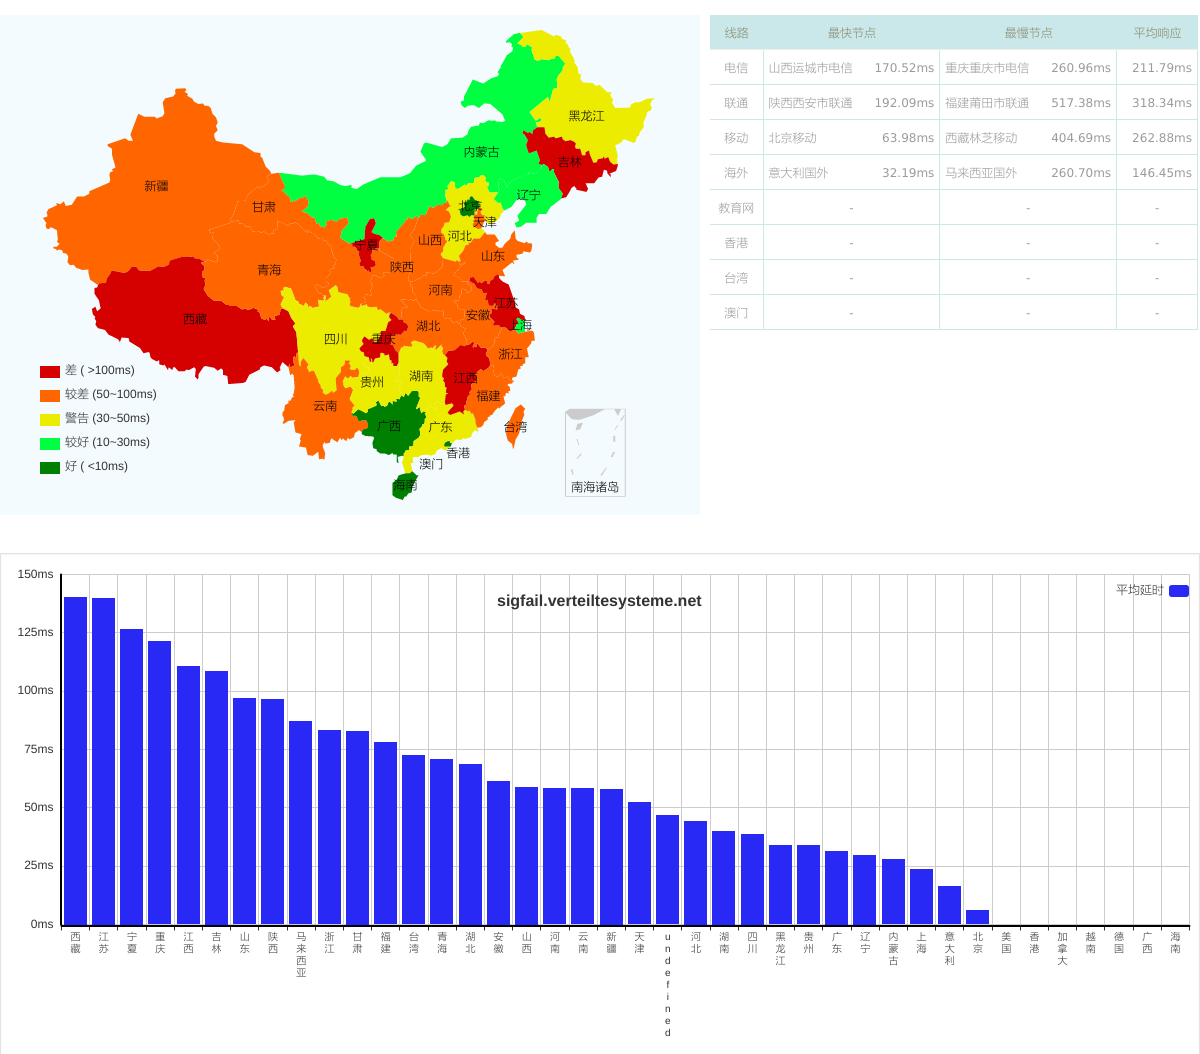Image resolution: width=1200 pixels, height=1054 pixels.
Task: Select 黑龙江 province on the map
Action: [586, 116]
